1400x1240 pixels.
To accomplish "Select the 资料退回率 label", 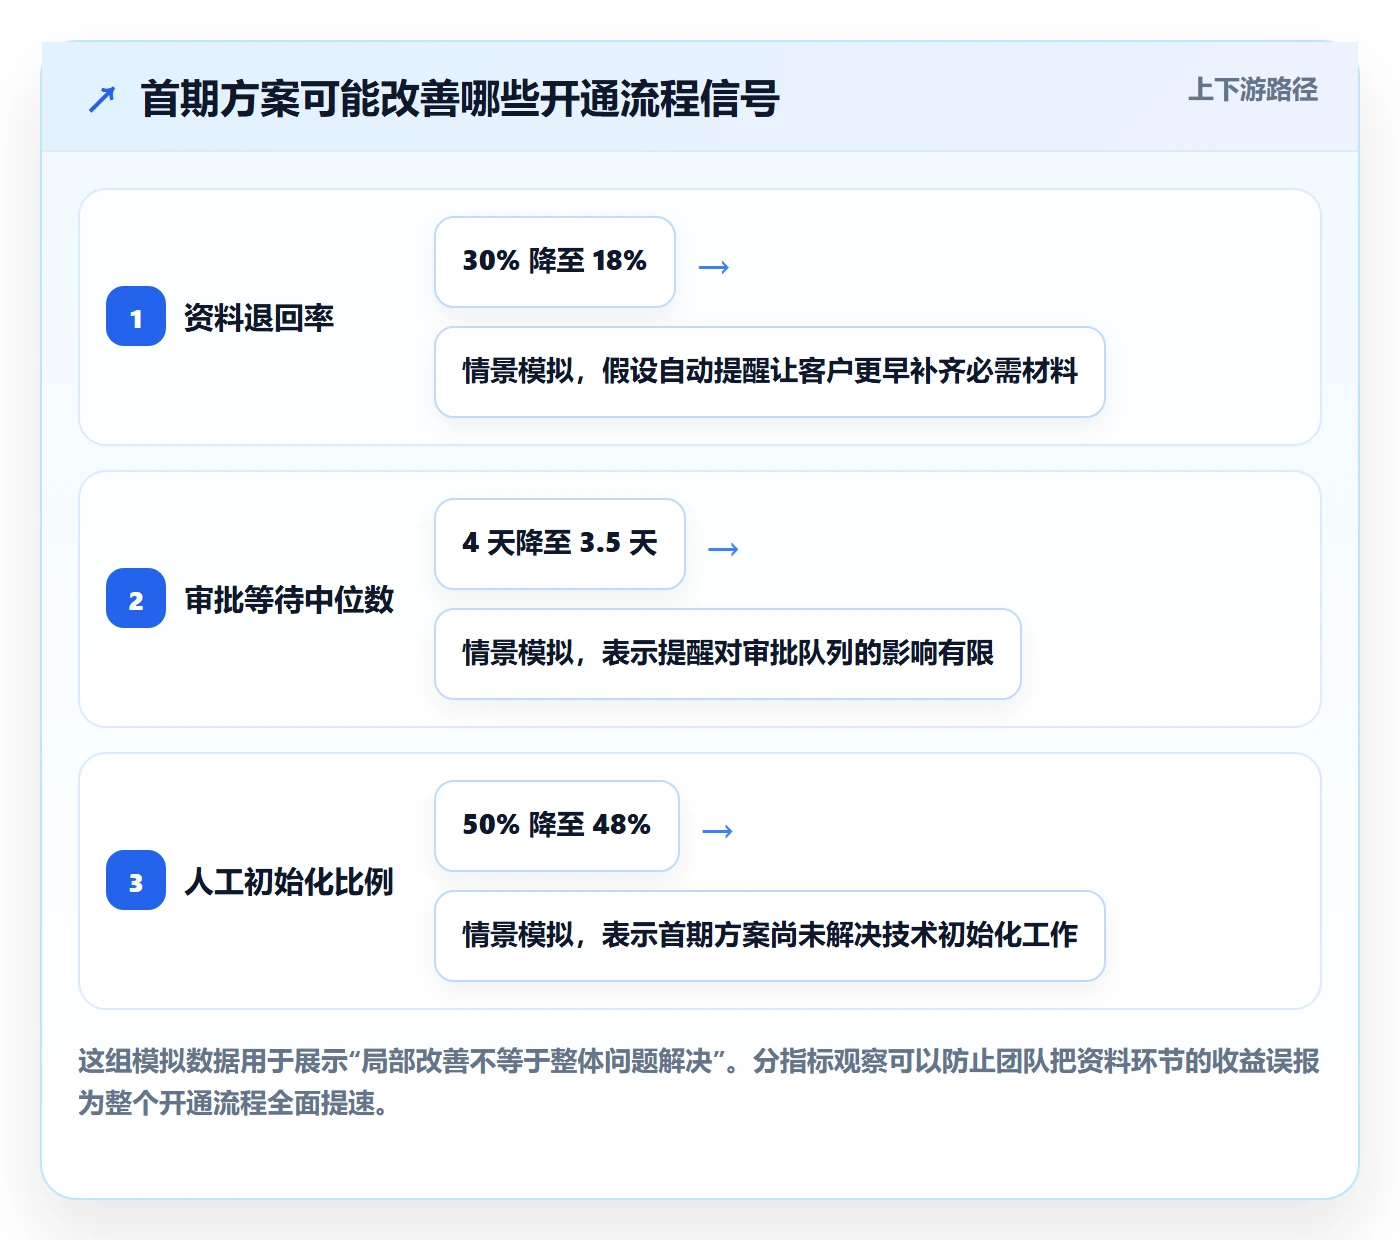I will coord(259,318).
